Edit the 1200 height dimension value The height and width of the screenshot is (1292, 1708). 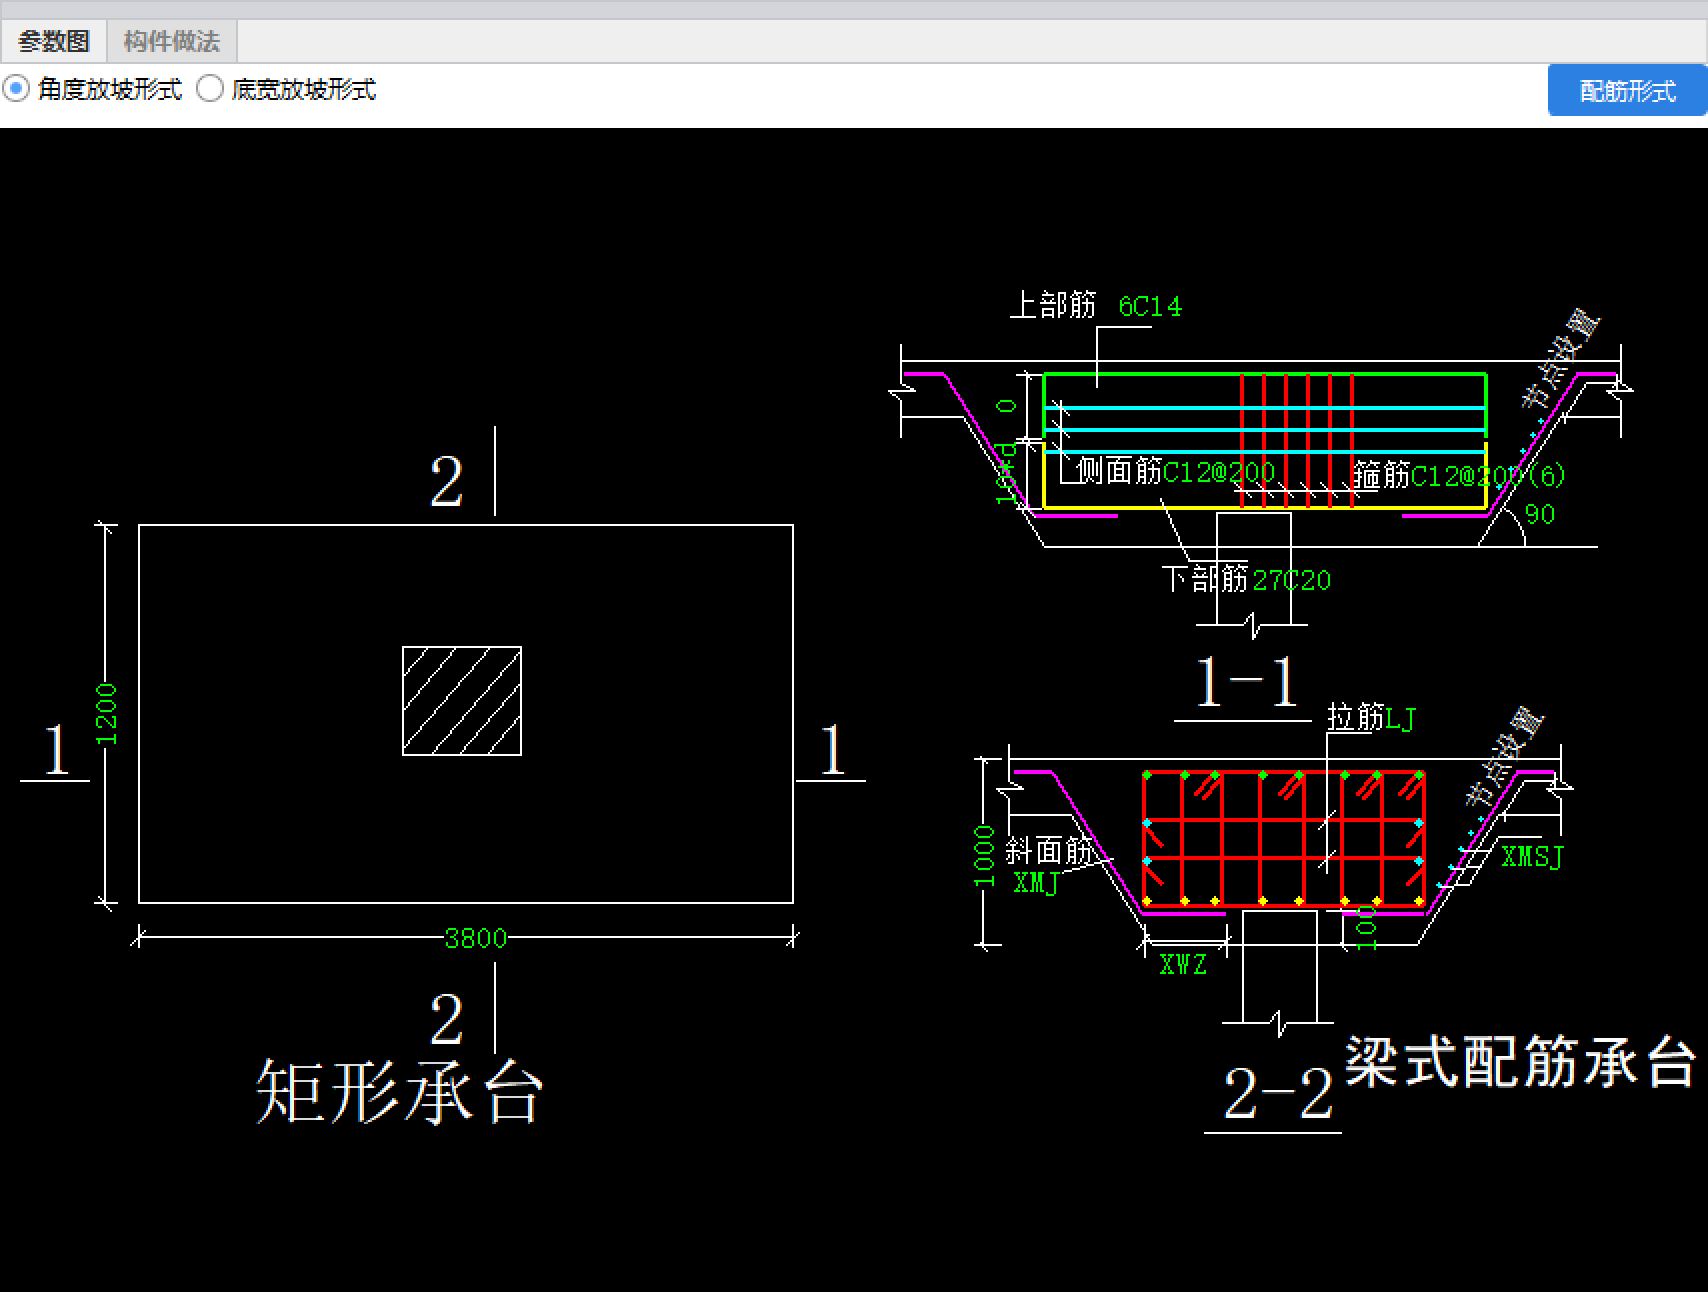click(107, 714)
